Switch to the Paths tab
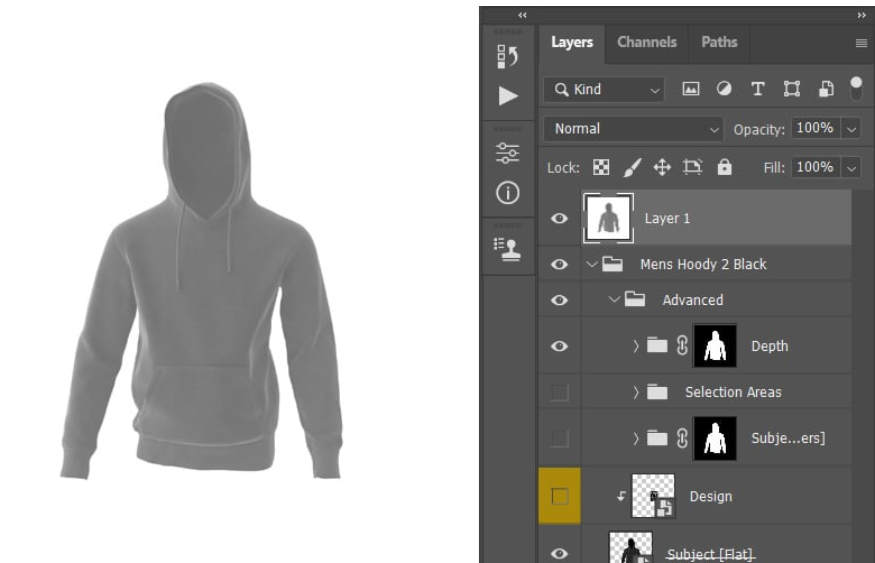 [719, 42]
